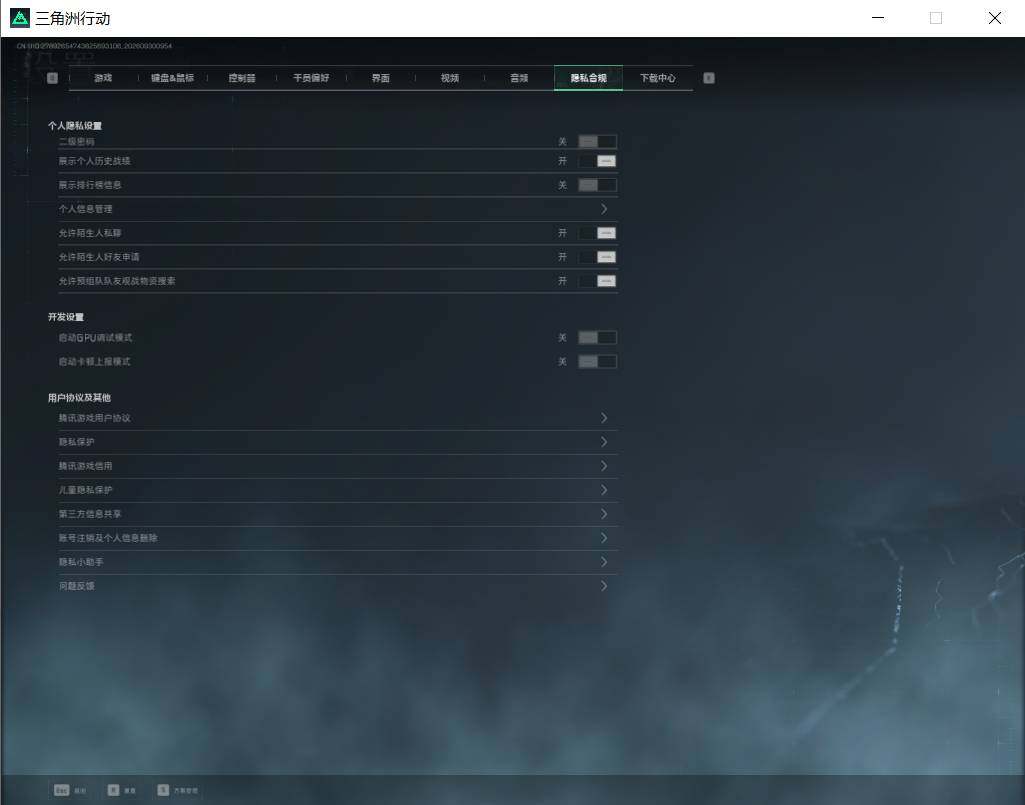The height and width of the screenshot is (805, 1025).
Task: Open the 控制器 tab
Action: tap(242, 78)
